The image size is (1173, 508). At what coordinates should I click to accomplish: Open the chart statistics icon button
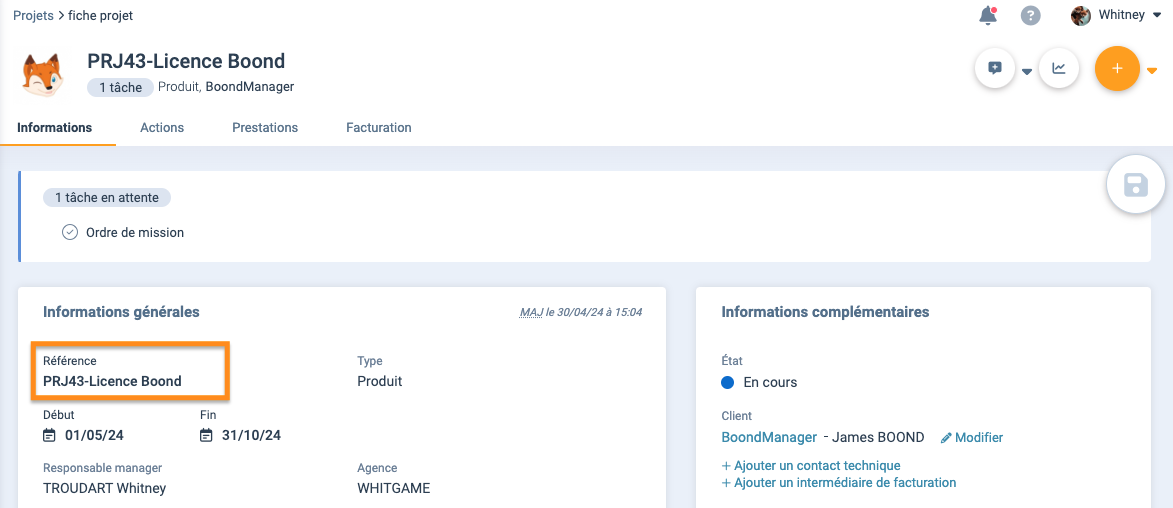[1059, 69]
